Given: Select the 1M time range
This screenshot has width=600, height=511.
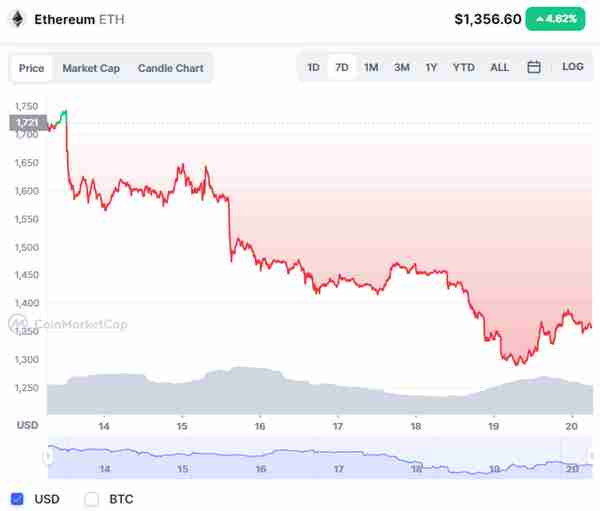Looking at the screenshot, I should point(371,68).
